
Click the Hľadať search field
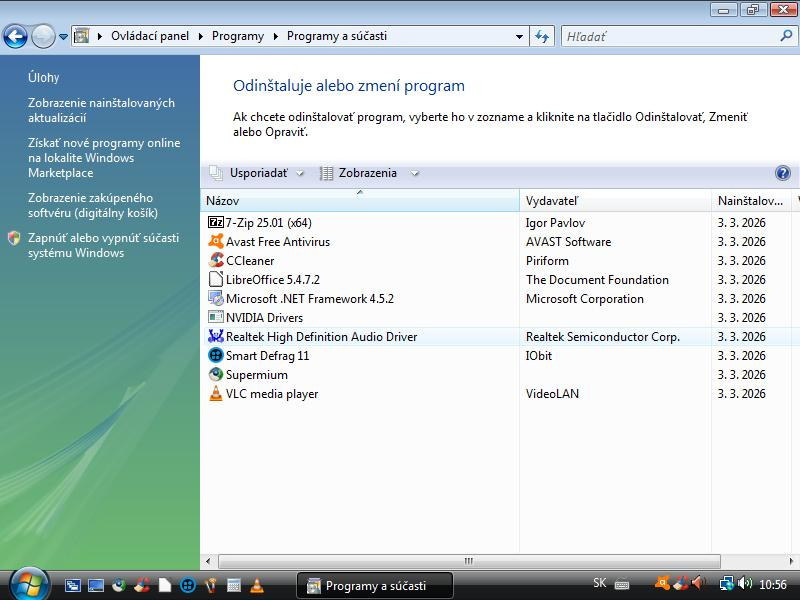coord(670,36)
